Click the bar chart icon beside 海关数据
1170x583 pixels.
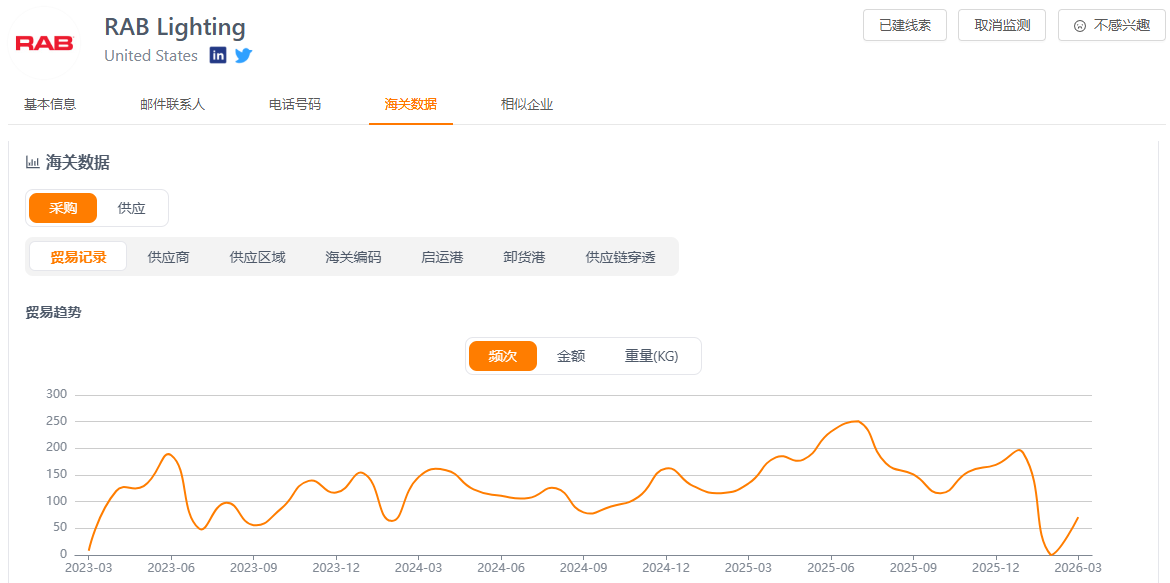[x=32, y=162]
